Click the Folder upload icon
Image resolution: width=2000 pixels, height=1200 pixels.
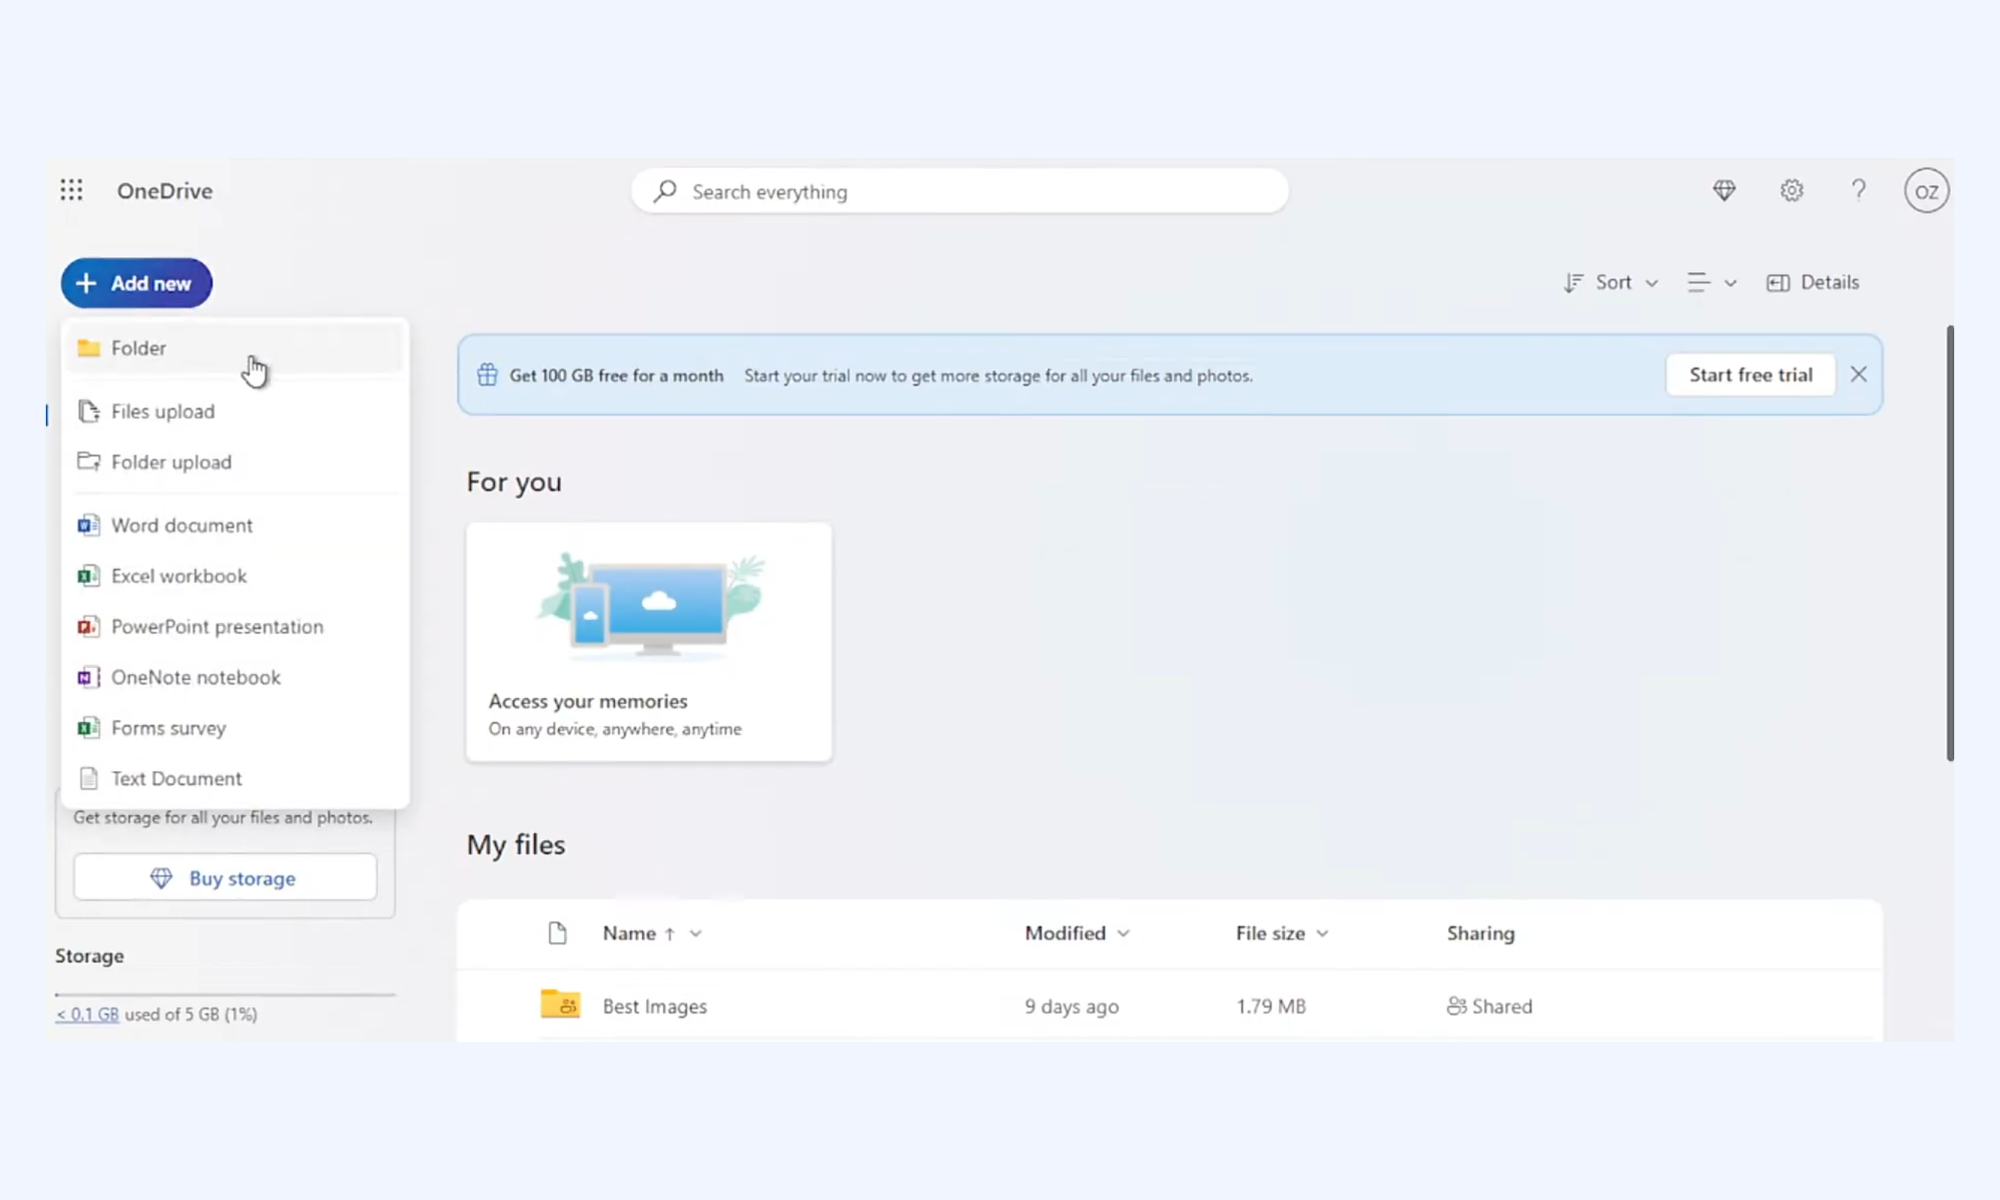click(x=89, y=462)
